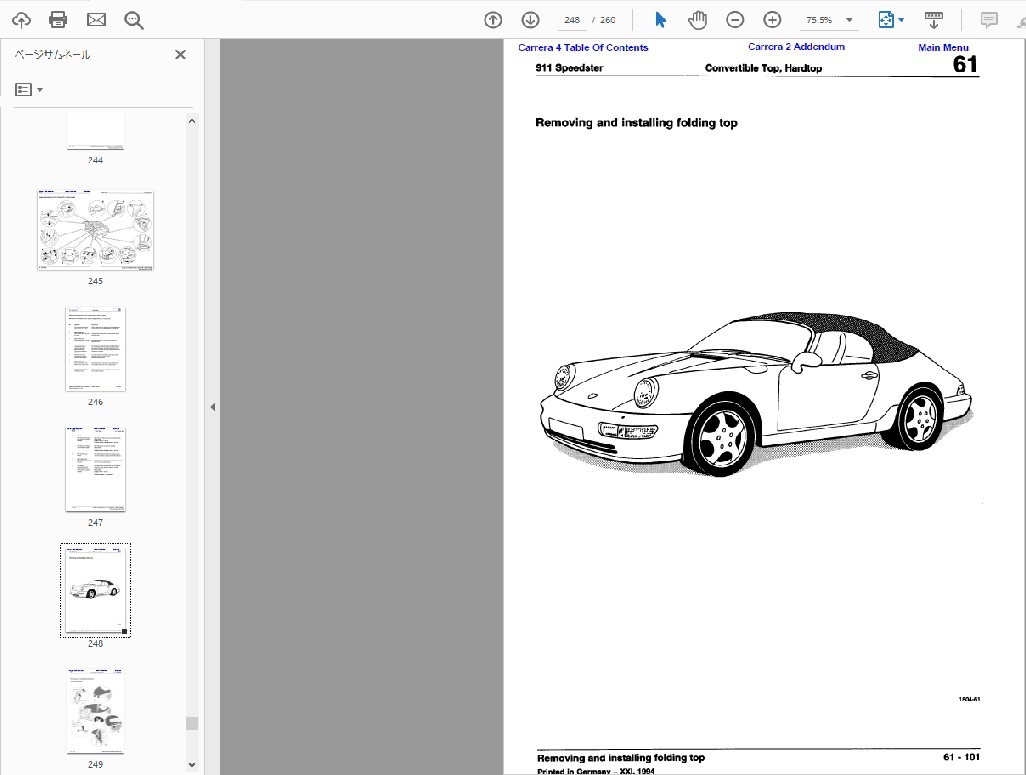Image resolution: width=1026 pixels, height=775 pixels.
Task: Select page 244 thumbnail
Action: click(x=96, y=131)
